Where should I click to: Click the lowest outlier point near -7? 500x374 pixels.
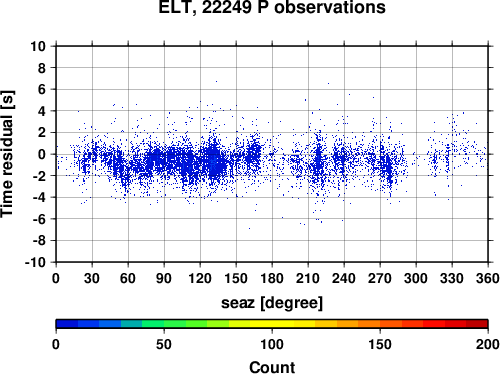point(249,228)
